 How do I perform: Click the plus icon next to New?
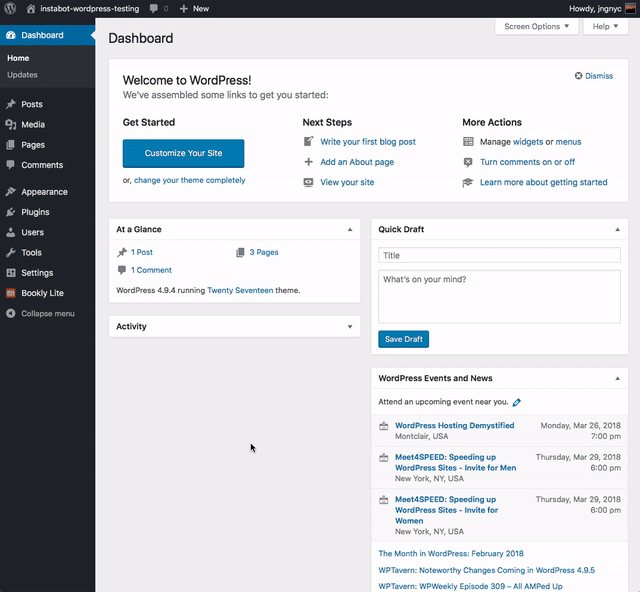184,9
